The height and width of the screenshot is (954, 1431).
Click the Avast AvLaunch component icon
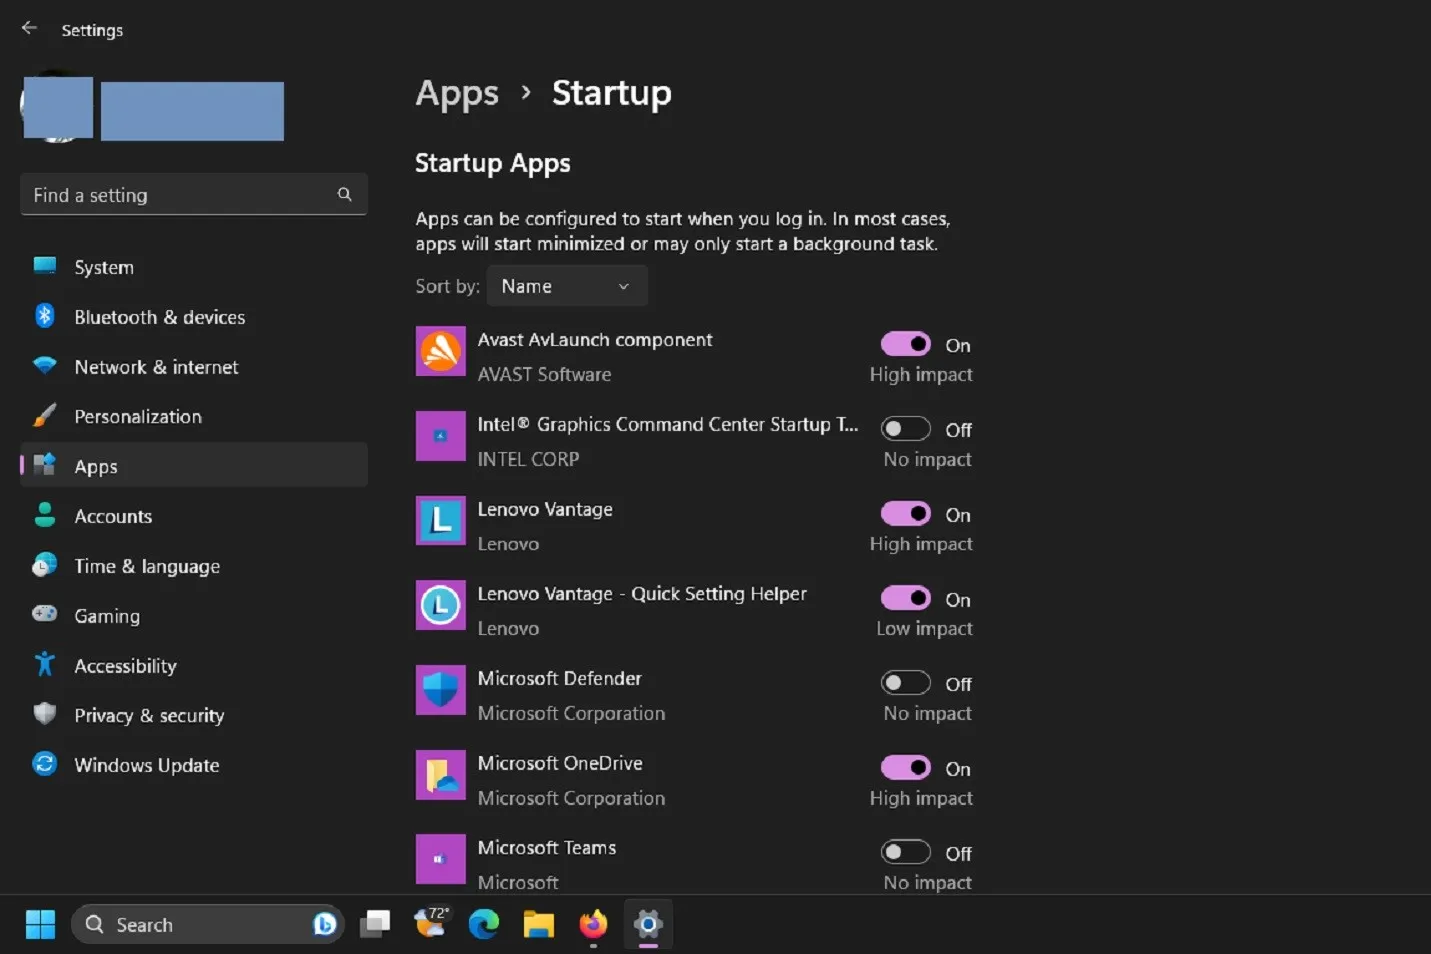pyautogui.click(x=440, y=352)
